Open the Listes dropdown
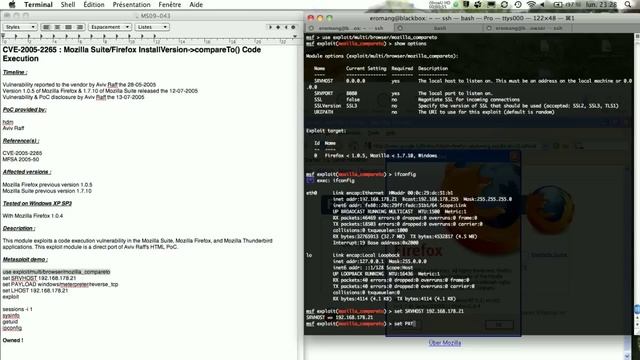The width and height of the screenshot is (640, 360). point(152,27)
